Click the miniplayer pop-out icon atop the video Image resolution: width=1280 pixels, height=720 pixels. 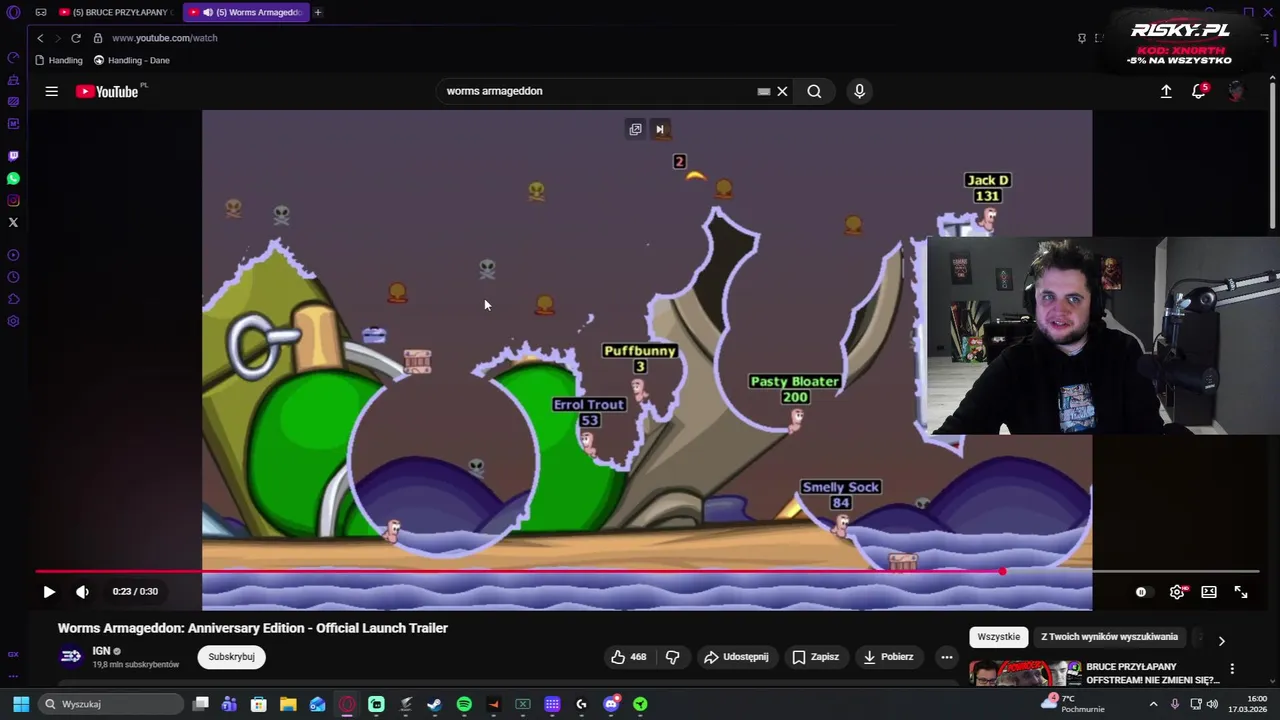click(x=635, y=129)
